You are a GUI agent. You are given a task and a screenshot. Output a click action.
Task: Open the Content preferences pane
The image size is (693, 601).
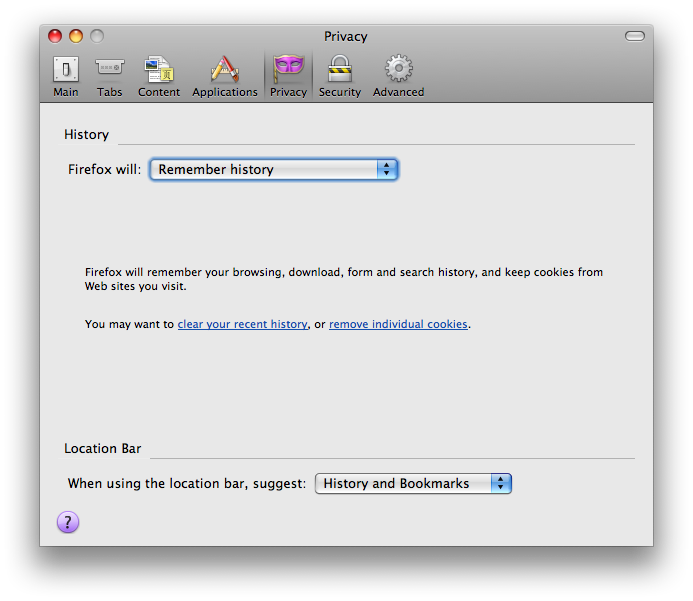point(159,76)
